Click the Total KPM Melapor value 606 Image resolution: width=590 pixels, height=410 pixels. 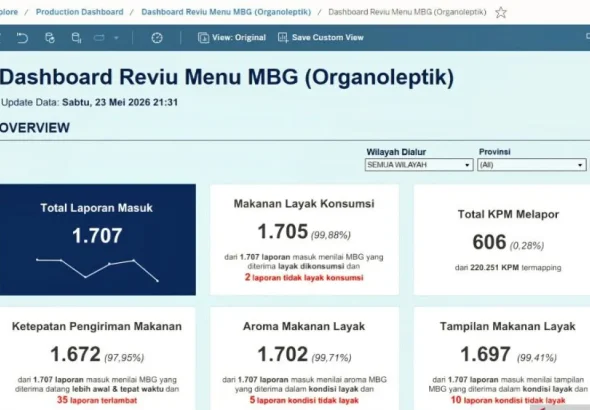coord(489,242)
